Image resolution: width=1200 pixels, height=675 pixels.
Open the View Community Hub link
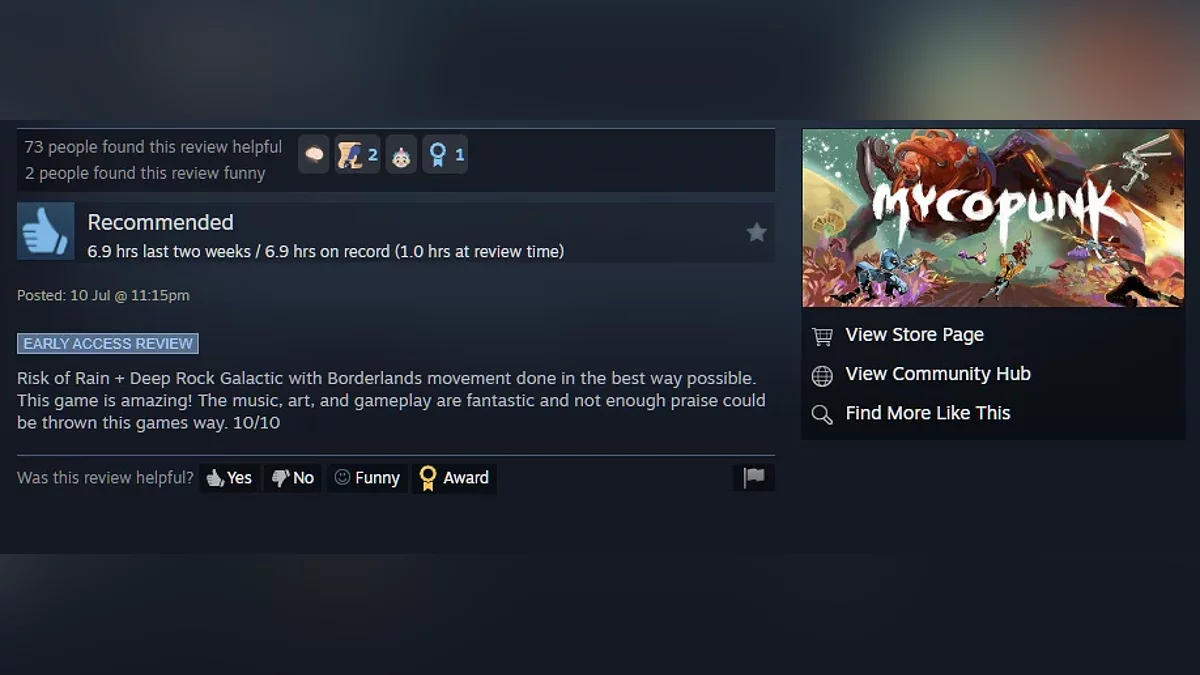(x=938, y=374)
